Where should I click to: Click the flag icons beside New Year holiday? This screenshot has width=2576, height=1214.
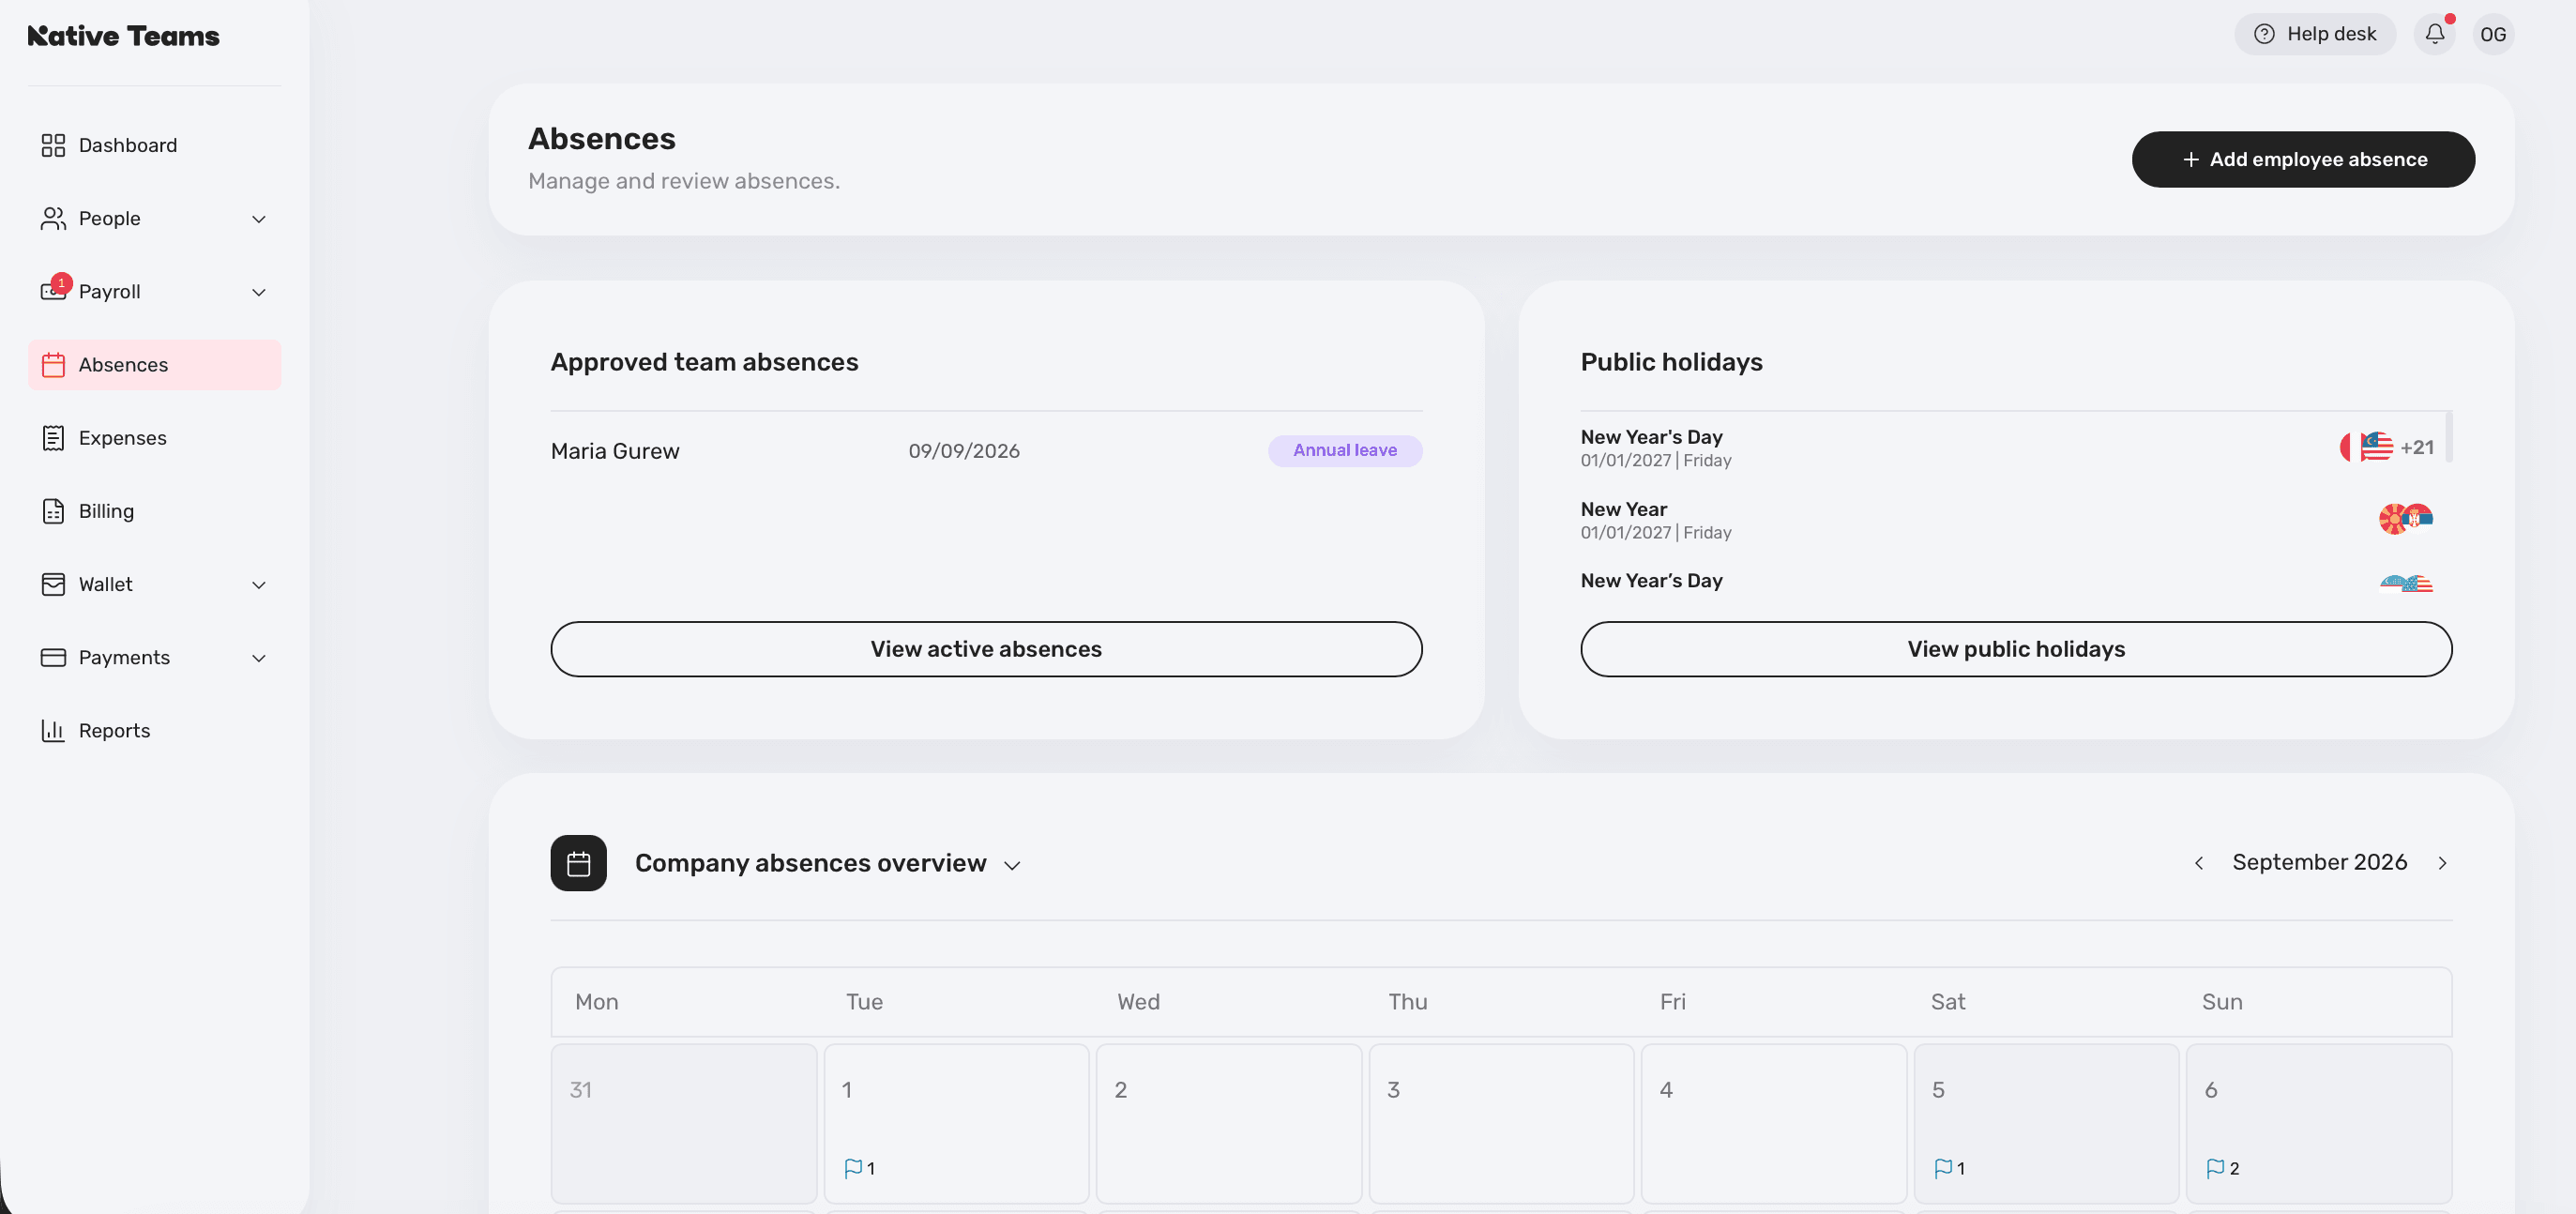pyautogui.click(x=2405, y=518)
